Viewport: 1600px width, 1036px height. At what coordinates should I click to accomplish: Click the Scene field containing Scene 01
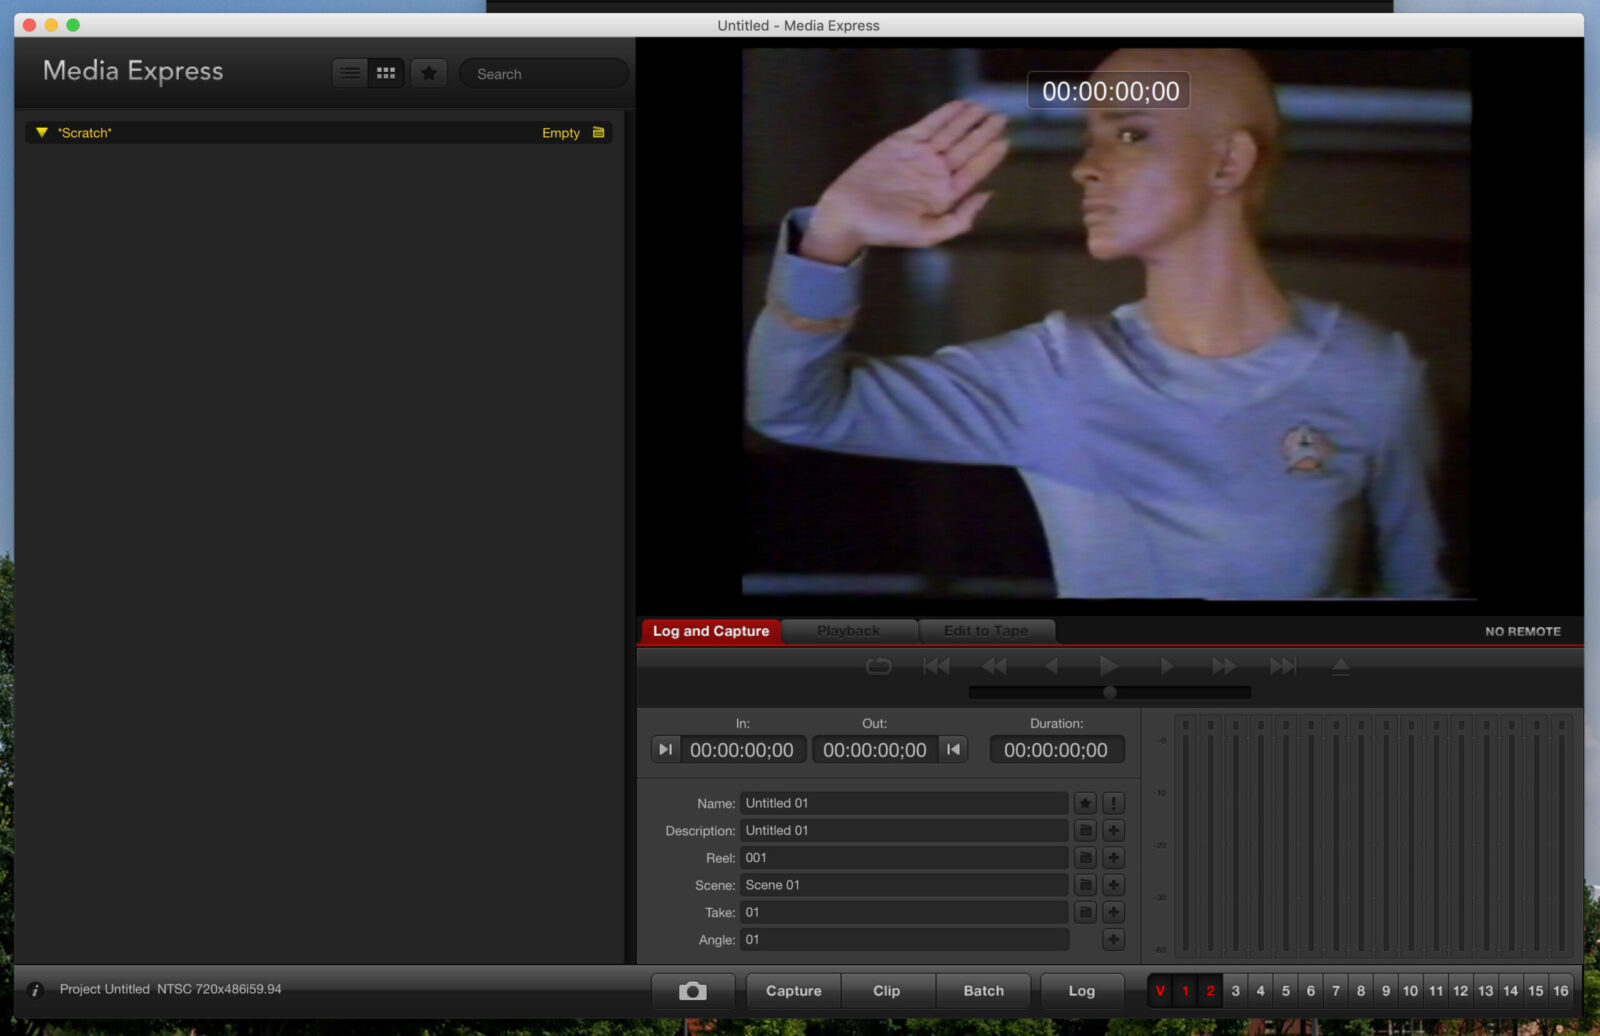coord(904,885)
